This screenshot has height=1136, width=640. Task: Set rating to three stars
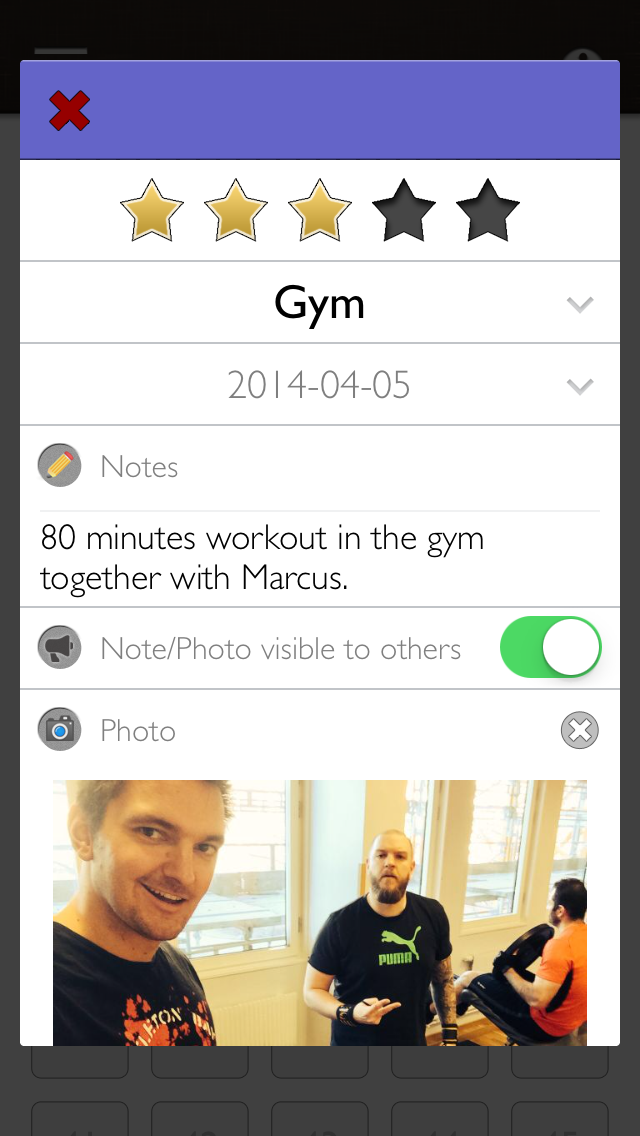pyautogui.click(x=320, y=210)
